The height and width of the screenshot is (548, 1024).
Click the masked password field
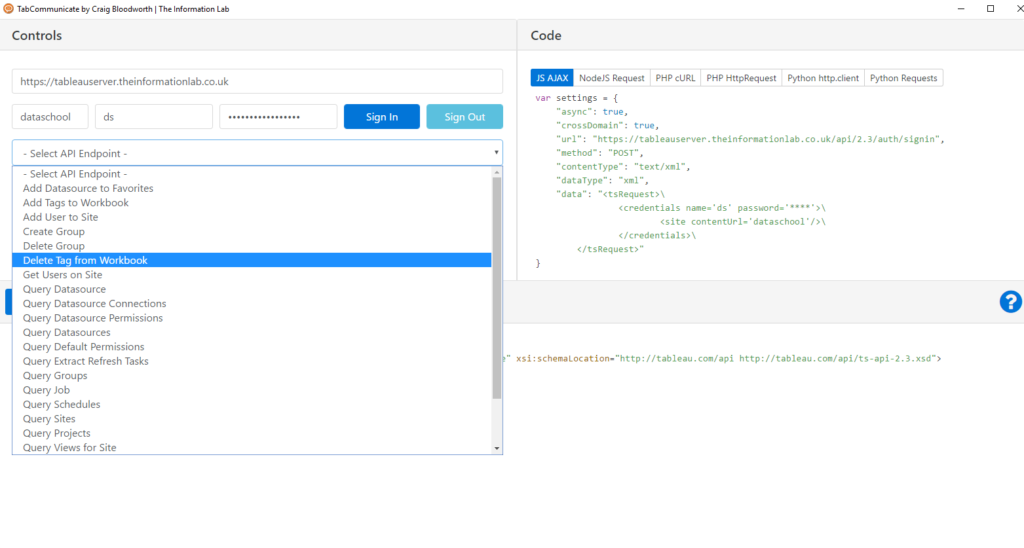278,117
